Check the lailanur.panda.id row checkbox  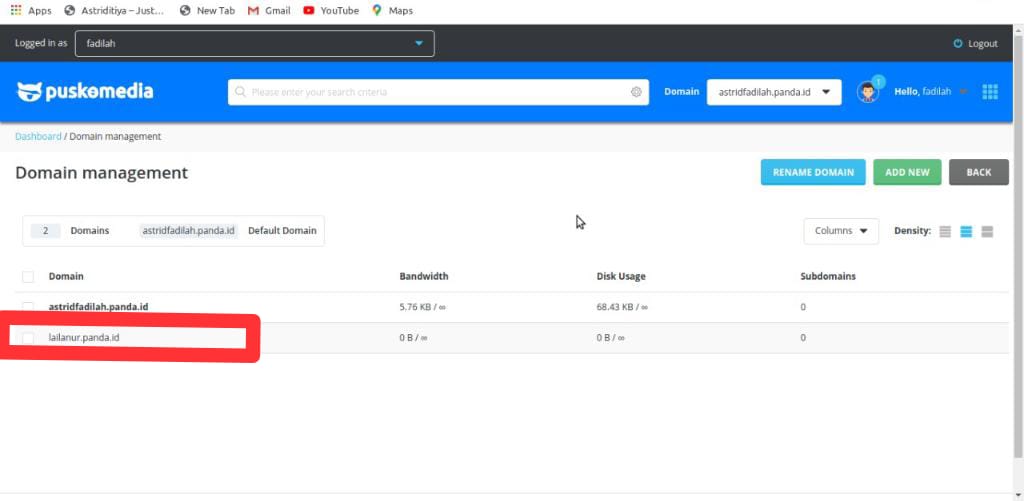tap(28, 338)
